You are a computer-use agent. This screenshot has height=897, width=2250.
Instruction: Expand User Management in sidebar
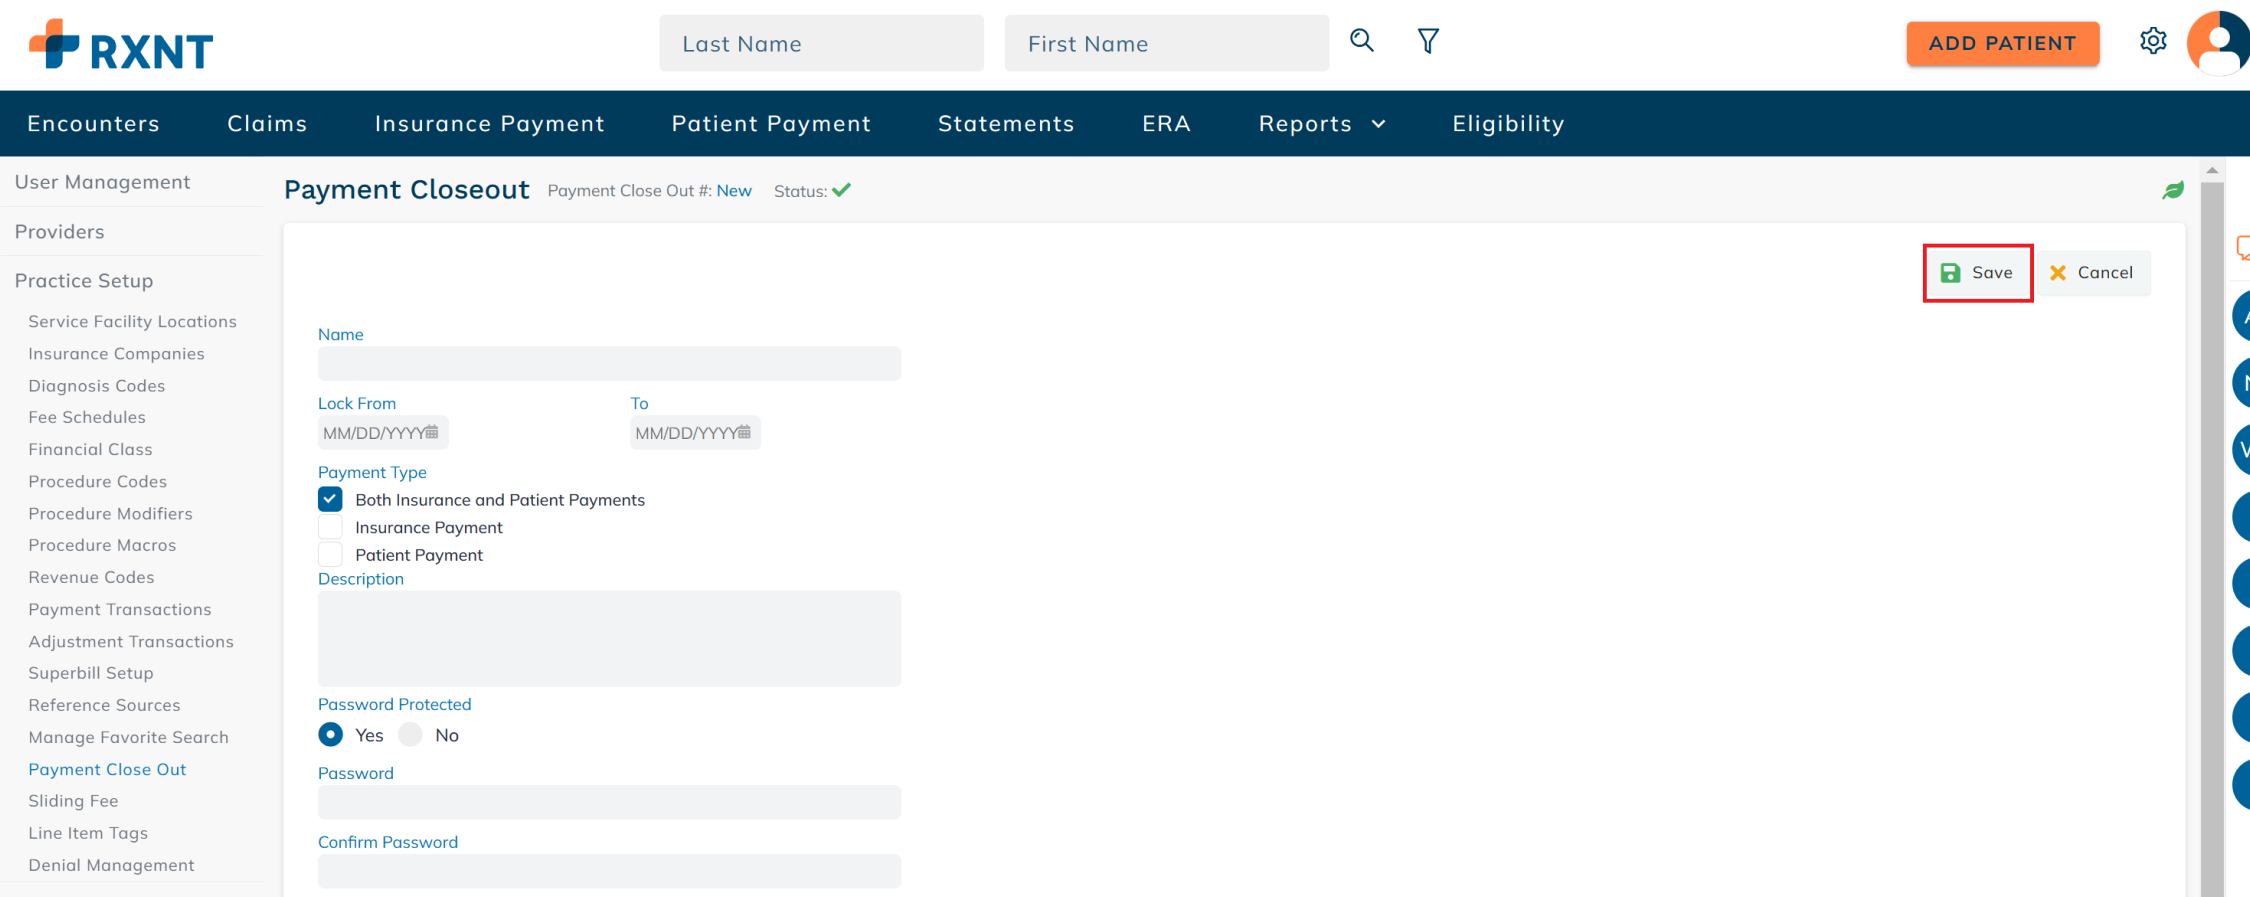pyautogui.click(x=102, y=181)
